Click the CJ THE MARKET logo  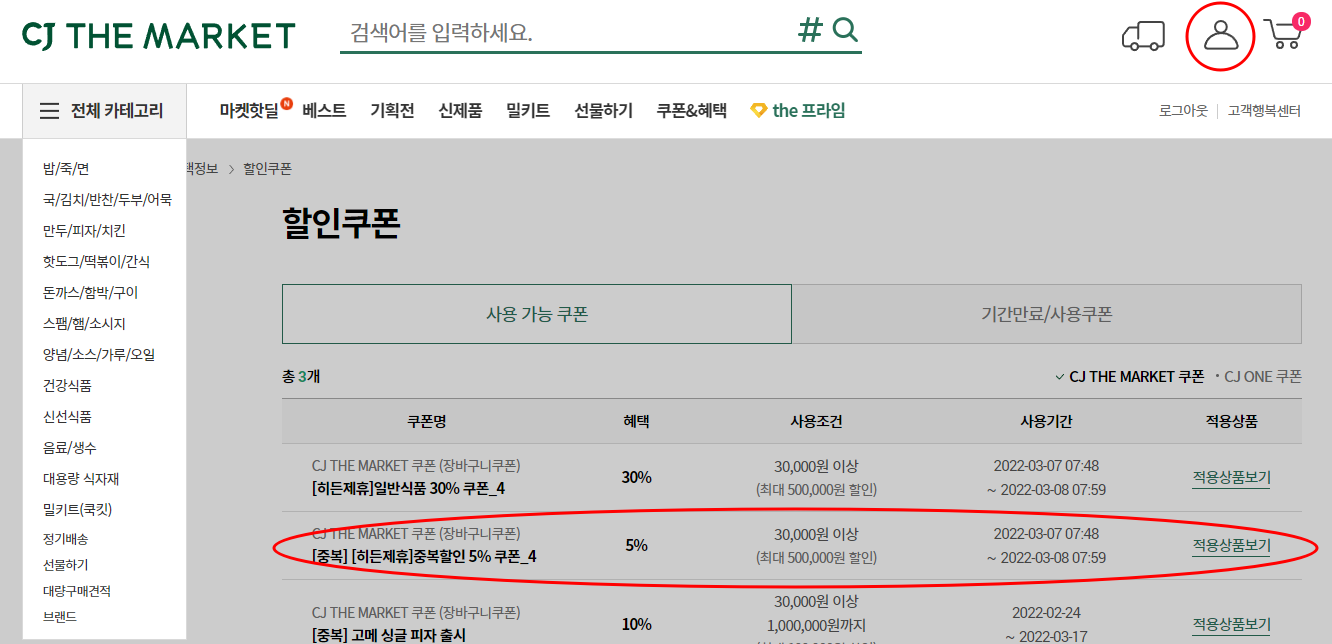coord(159,35)
